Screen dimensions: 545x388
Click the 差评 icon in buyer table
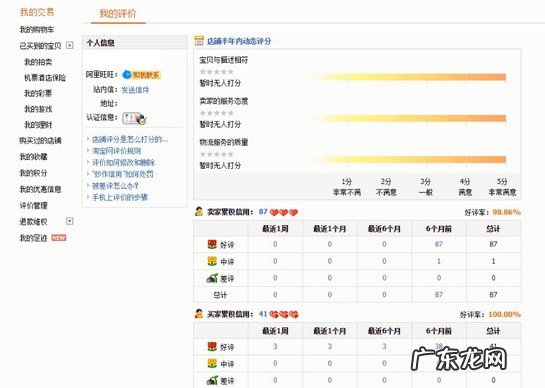tap(212, 380)
